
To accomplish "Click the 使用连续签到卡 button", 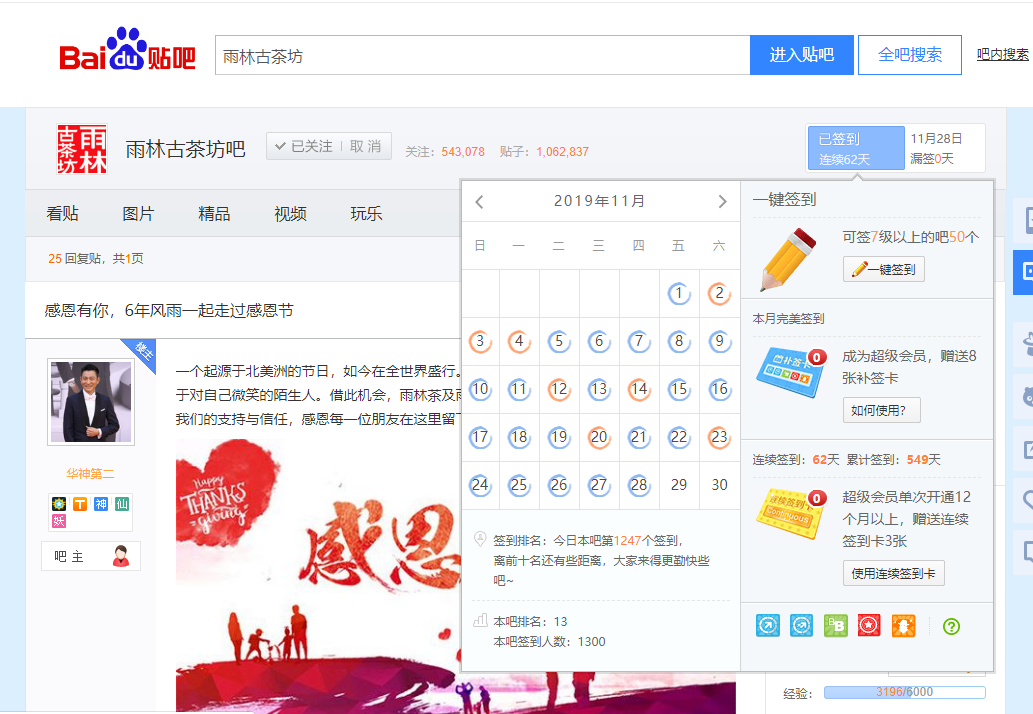I will (x=893, y=573).
